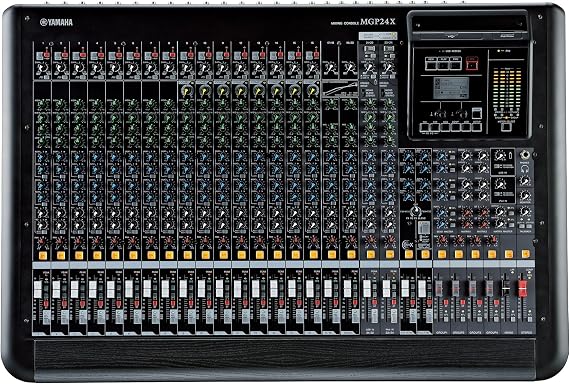The width and height of the screenshot is (569, 384).
Task: Click the channel 5 top green EQ knob
Action: pyautogui.click(x=115, y=106)
